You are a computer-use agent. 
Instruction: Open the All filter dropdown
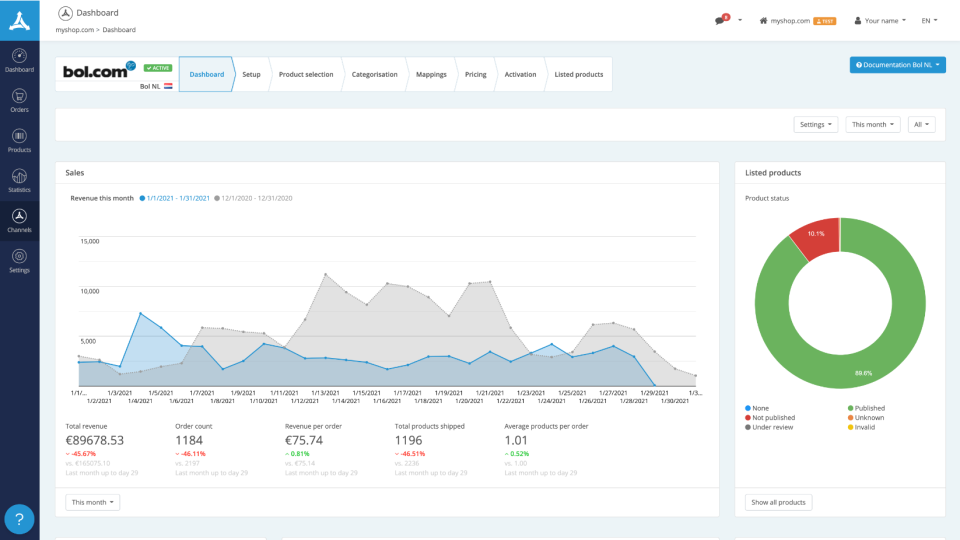pyautogui.click(x=921, y=124)
